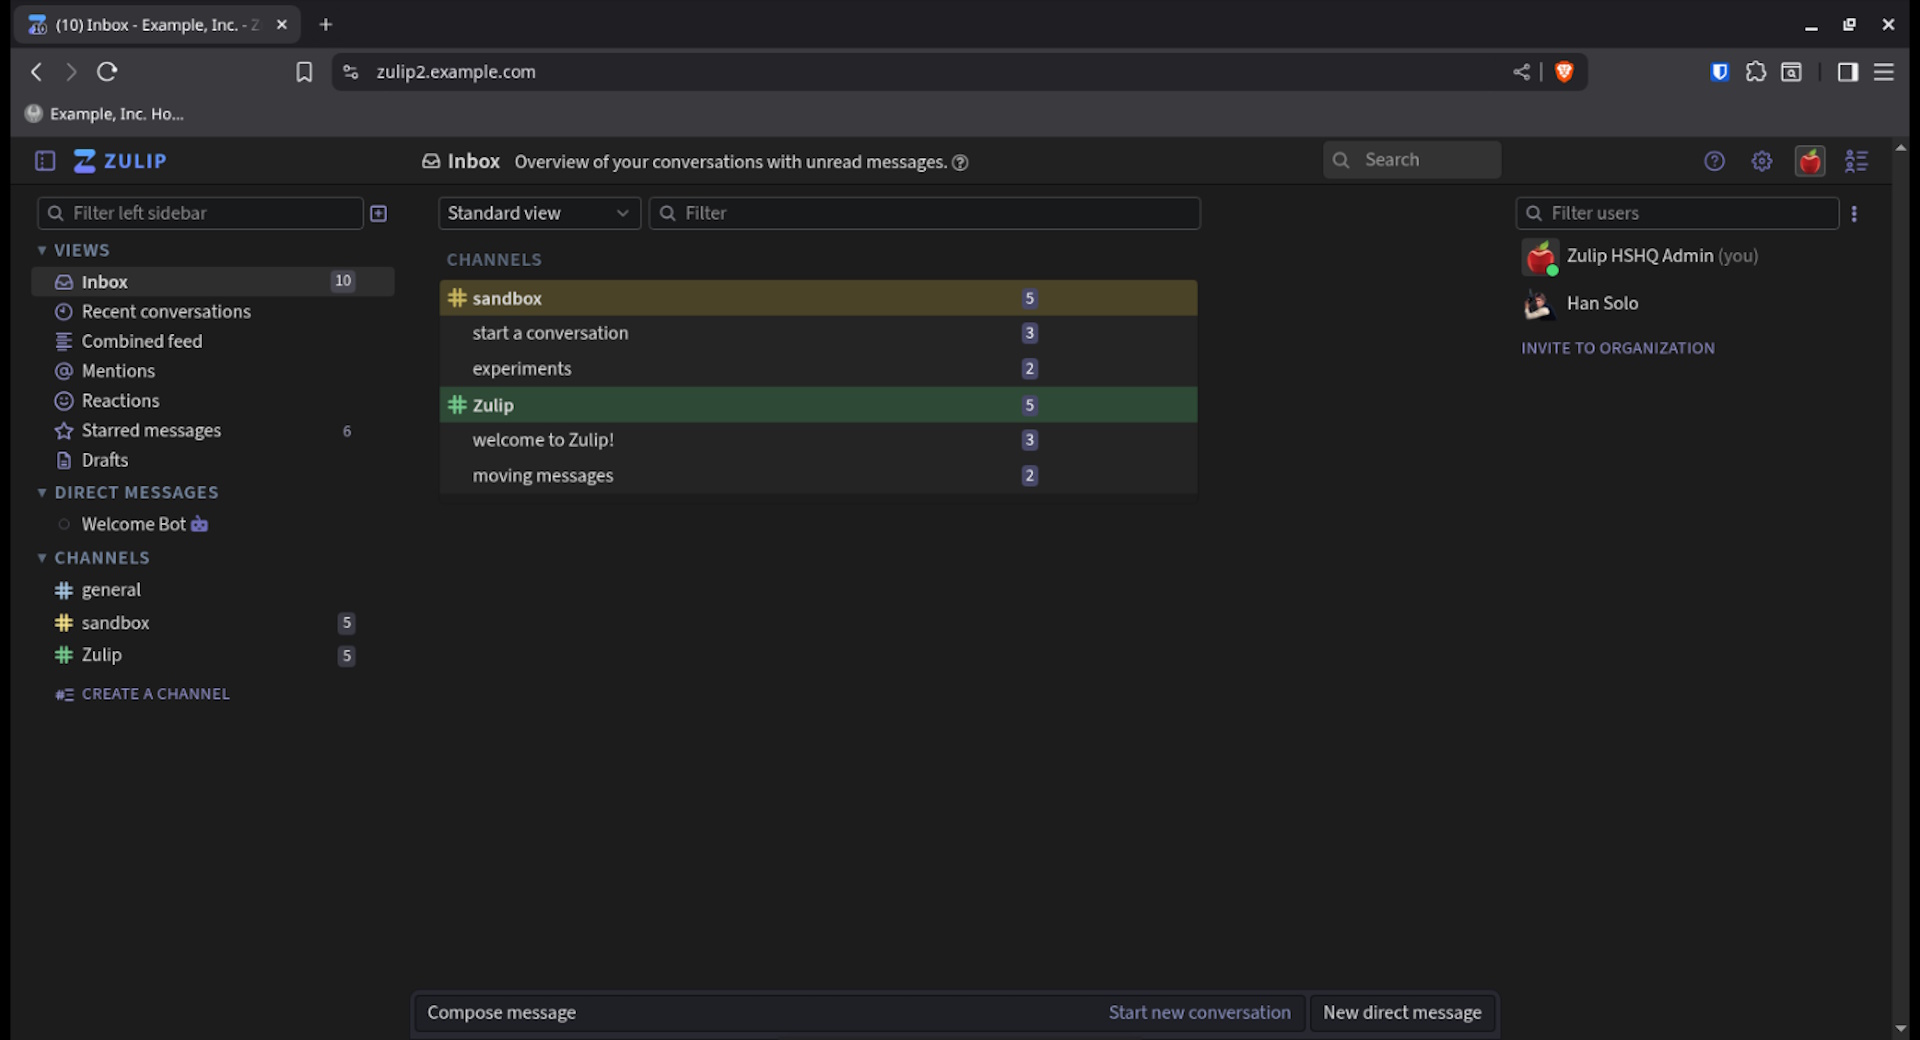
Task: Toggle the left sidebar panel icon
Action: point(45,161)
